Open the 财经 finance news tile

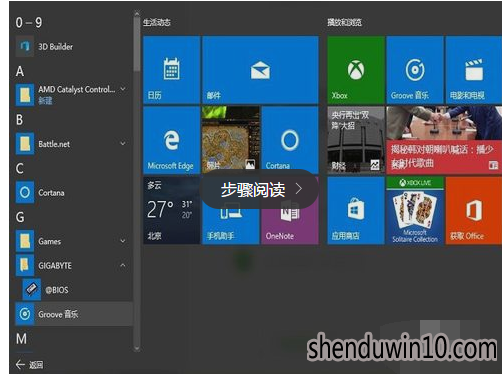pos(356,140)
